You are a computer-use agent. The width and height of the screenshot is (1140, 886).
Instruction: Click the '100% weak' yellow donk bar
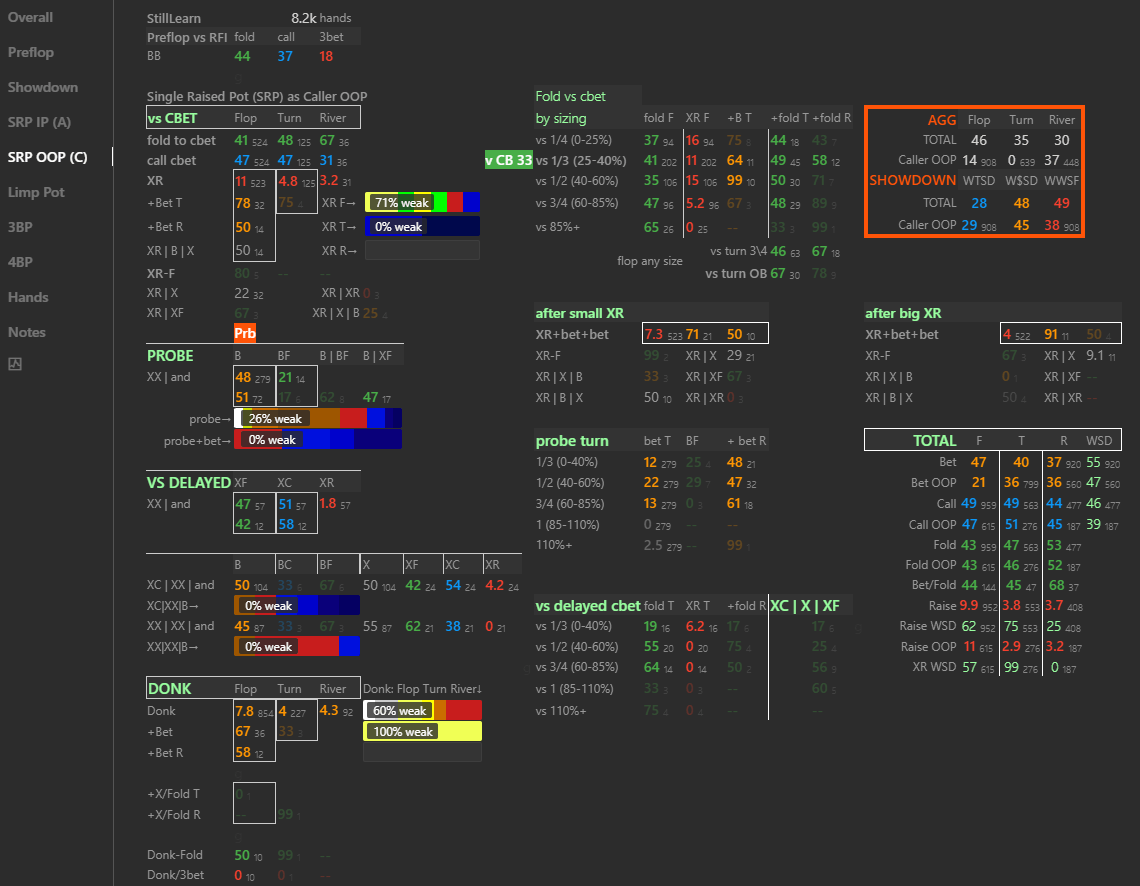[x=422, y=731]
